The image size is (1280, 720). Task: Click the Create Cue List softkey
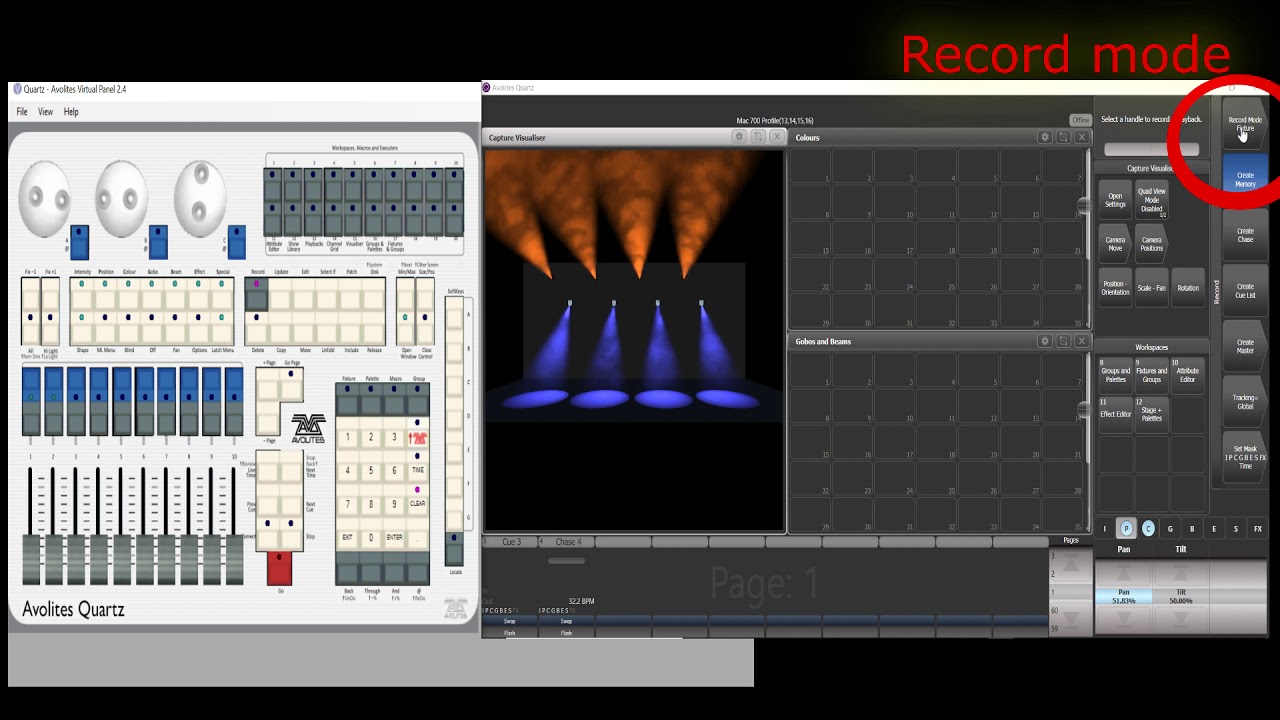1245,291
